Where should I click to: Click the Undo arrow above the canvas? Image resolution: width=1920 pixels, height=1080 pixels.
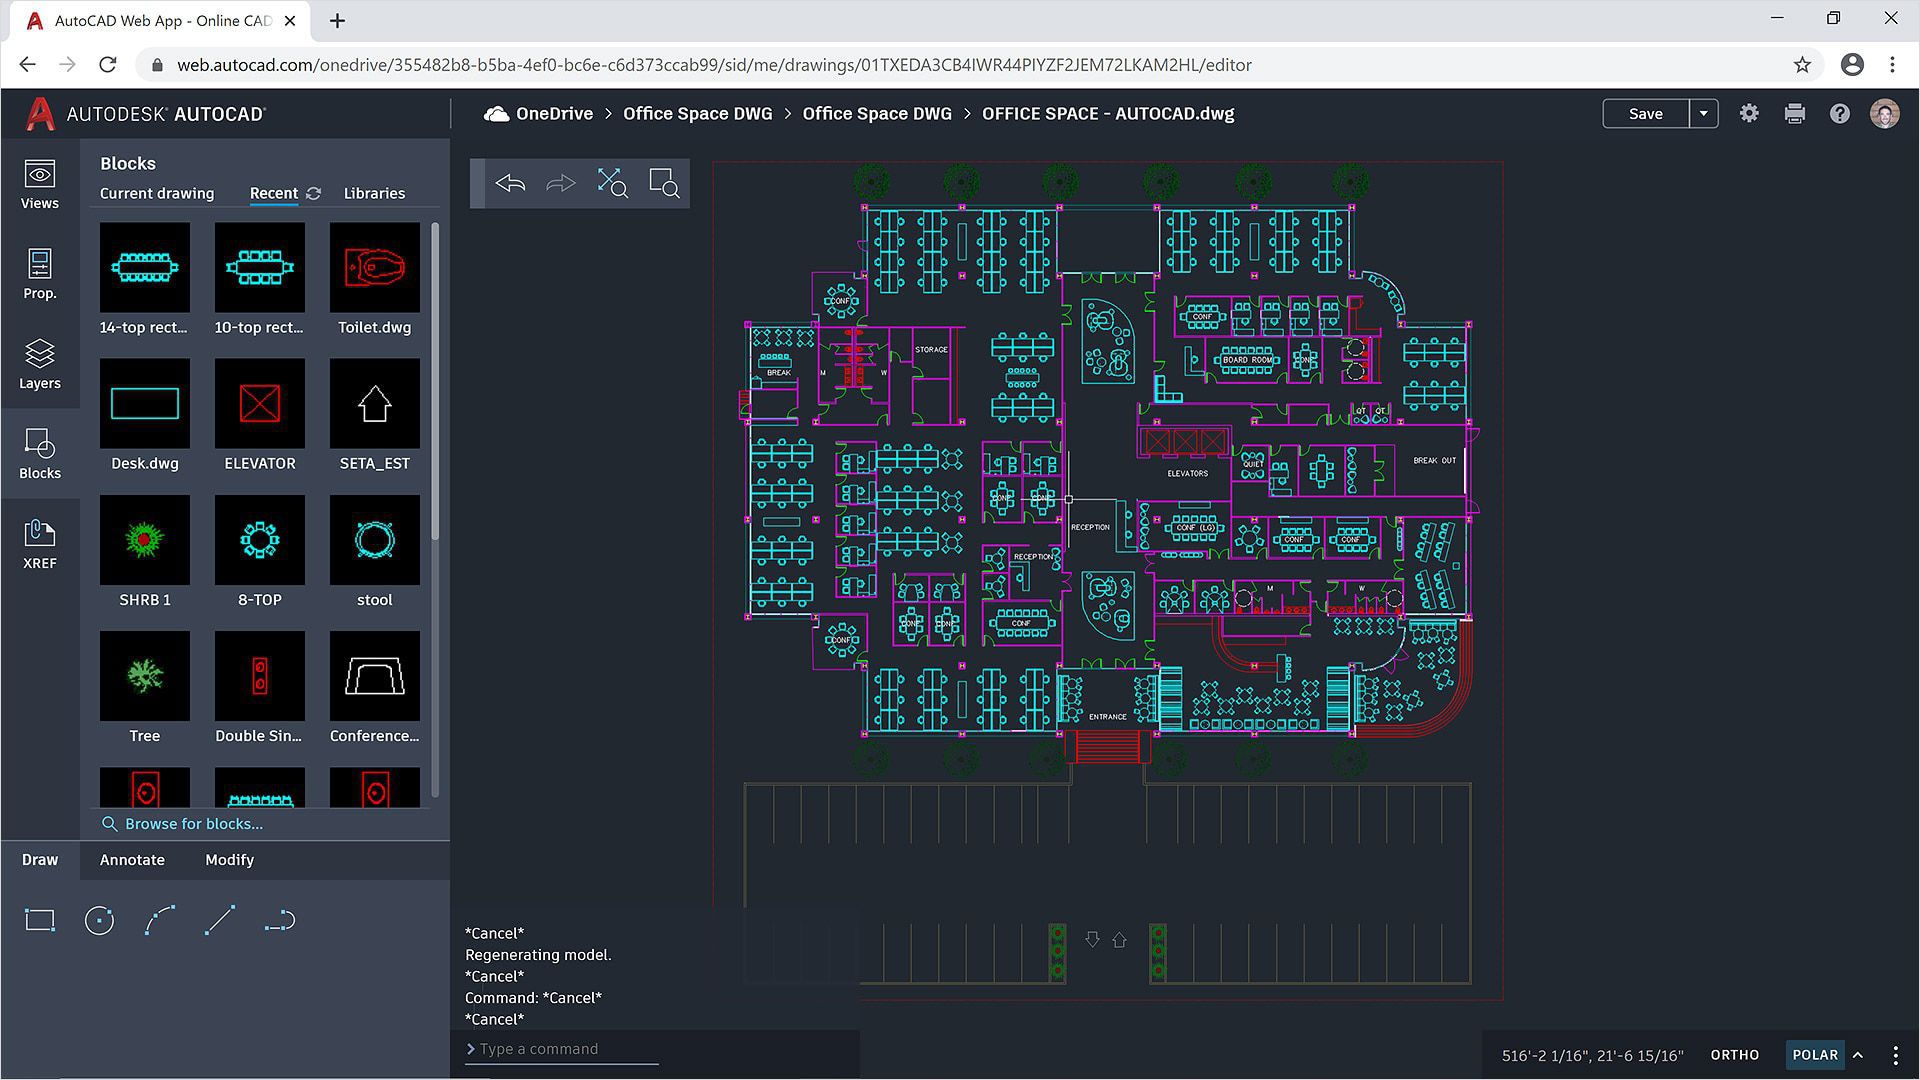pyautogui.click(x=510, y=183)
